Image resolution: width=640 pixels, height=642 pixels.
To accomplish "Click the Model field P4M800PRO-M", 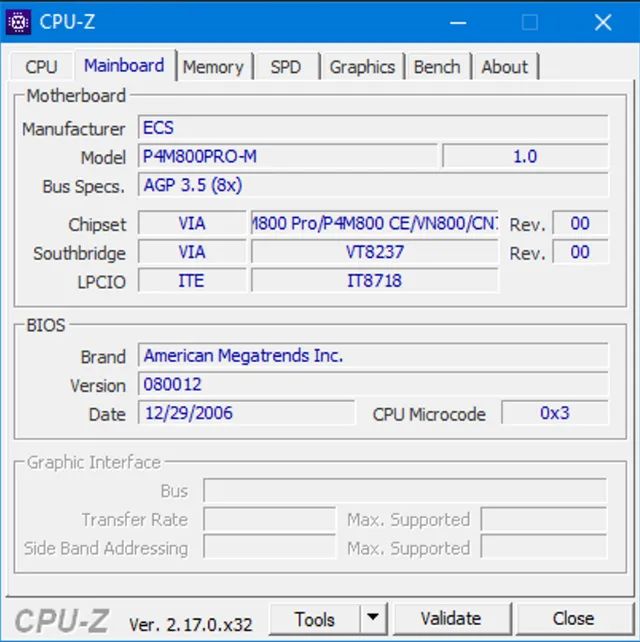I will pos(287,156).
